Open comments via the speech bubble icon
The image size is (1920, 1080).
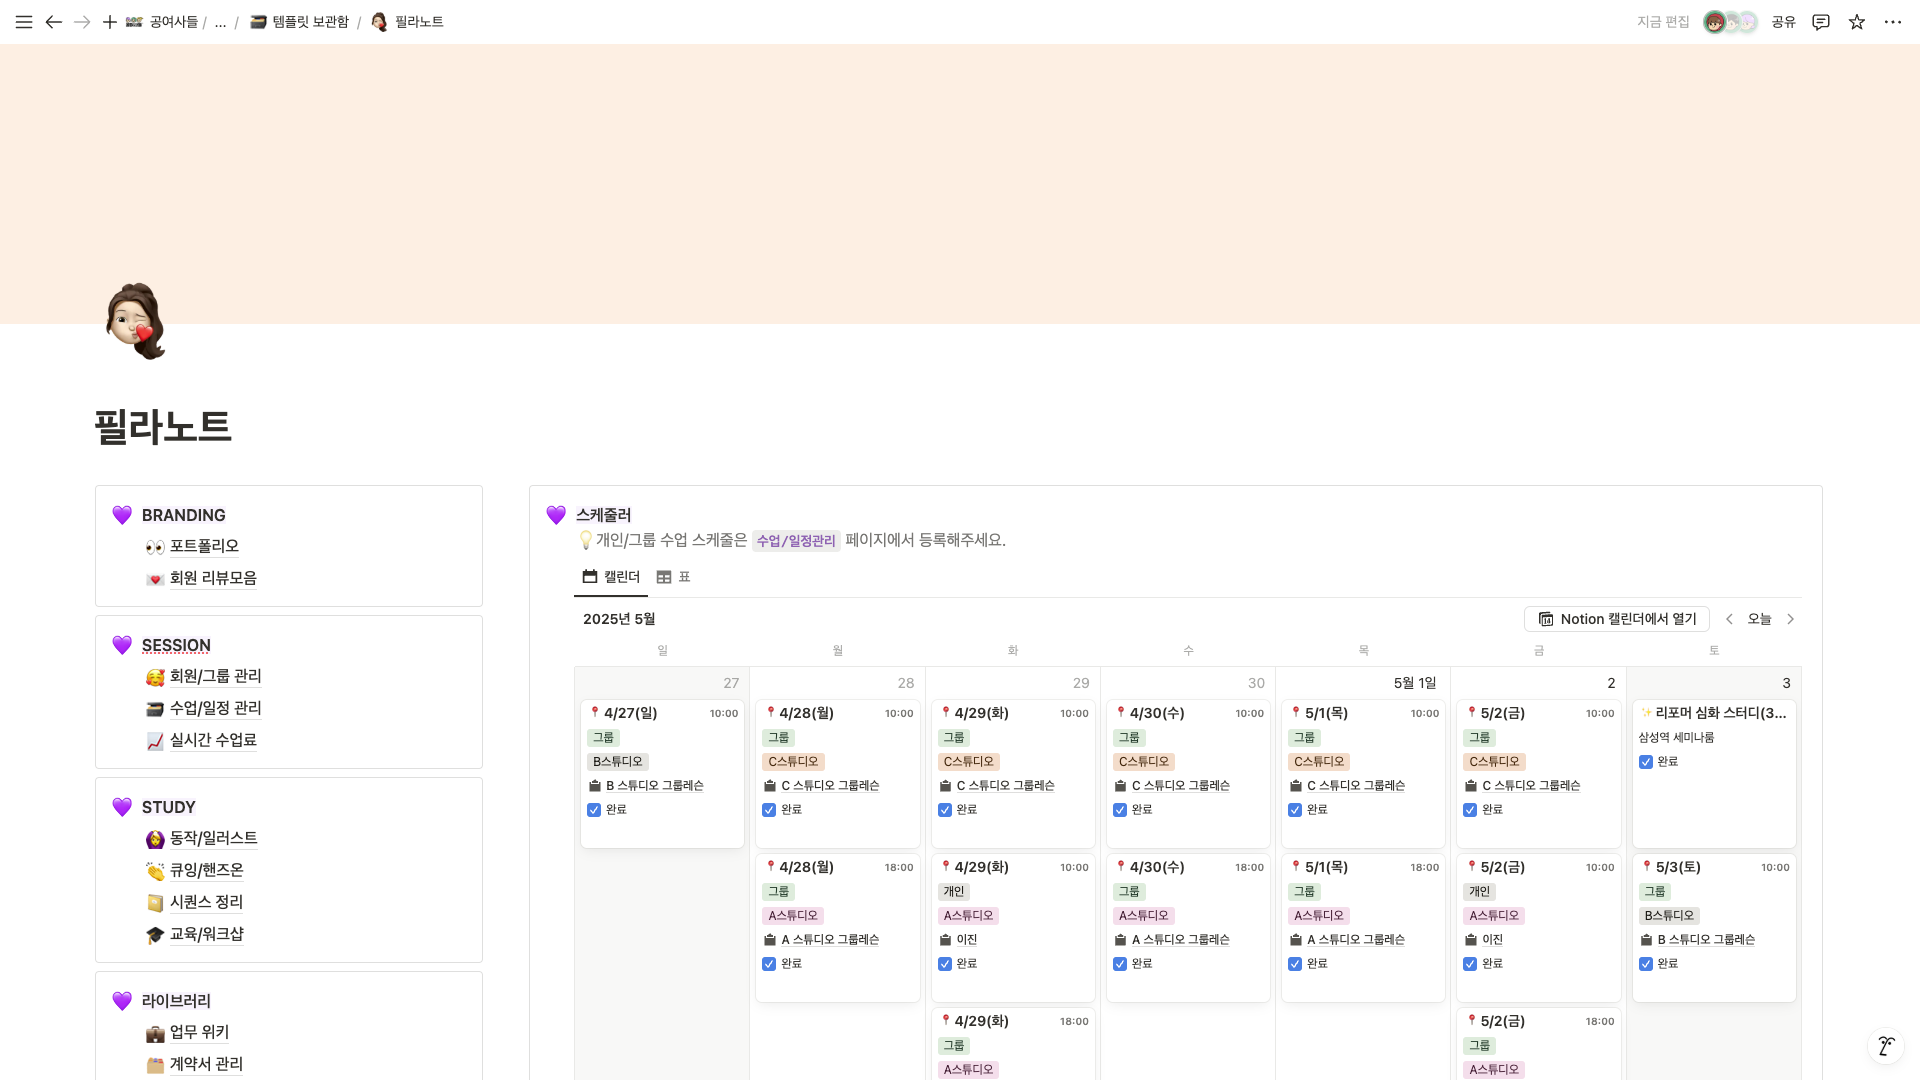pos(1820,21)
